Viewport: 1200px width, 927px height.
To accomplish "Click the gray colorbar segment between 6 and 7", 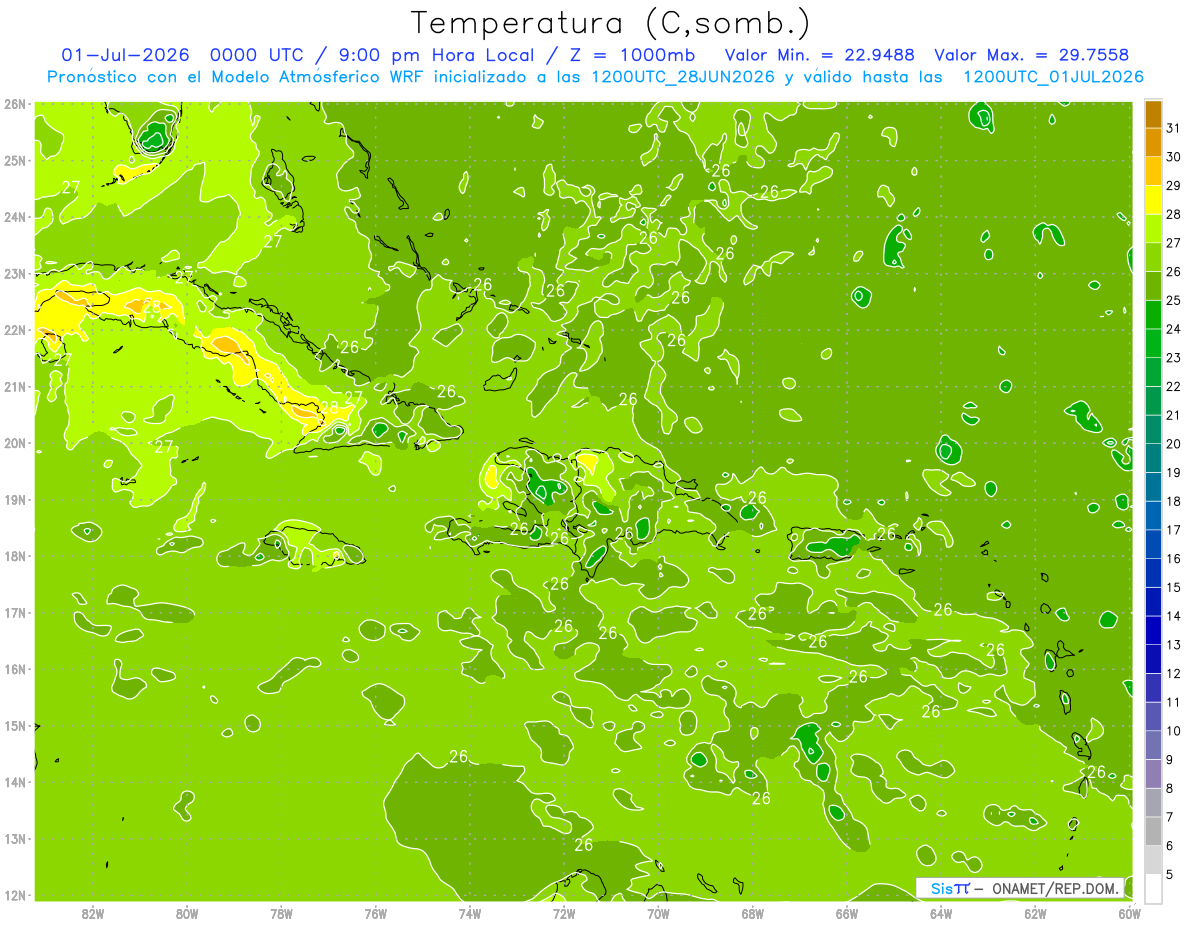I will (x=1153, y=831).
